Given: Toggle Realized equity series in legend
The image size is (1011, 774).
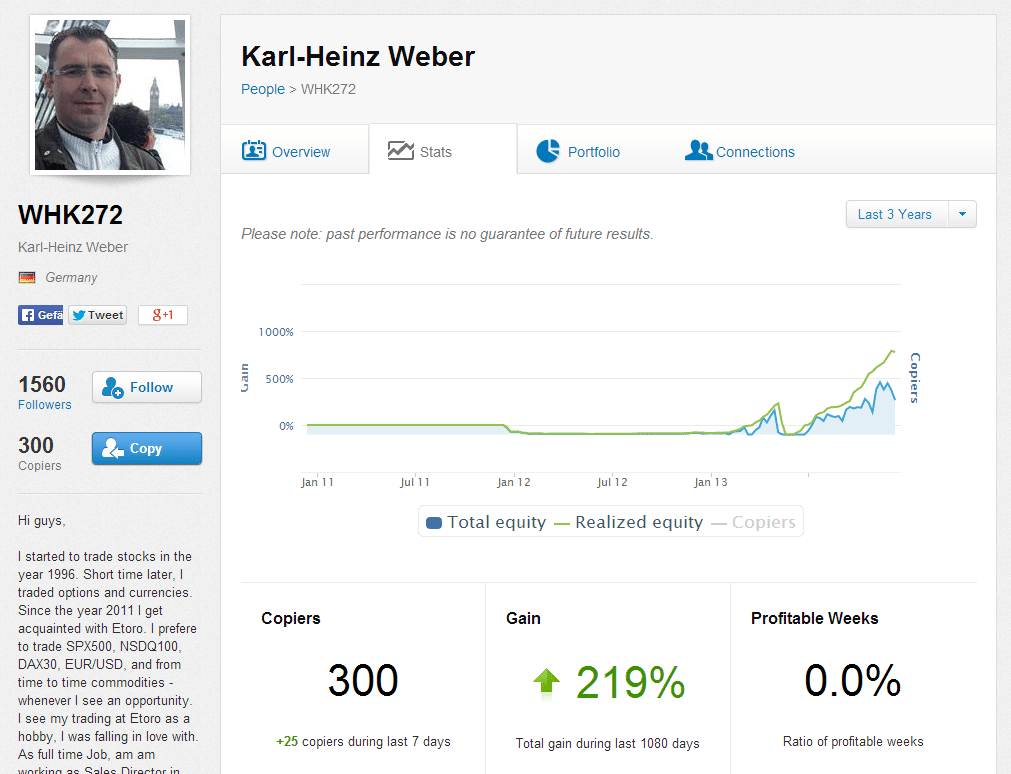Looking at the screenshot, I should click(x=629, y=522).
